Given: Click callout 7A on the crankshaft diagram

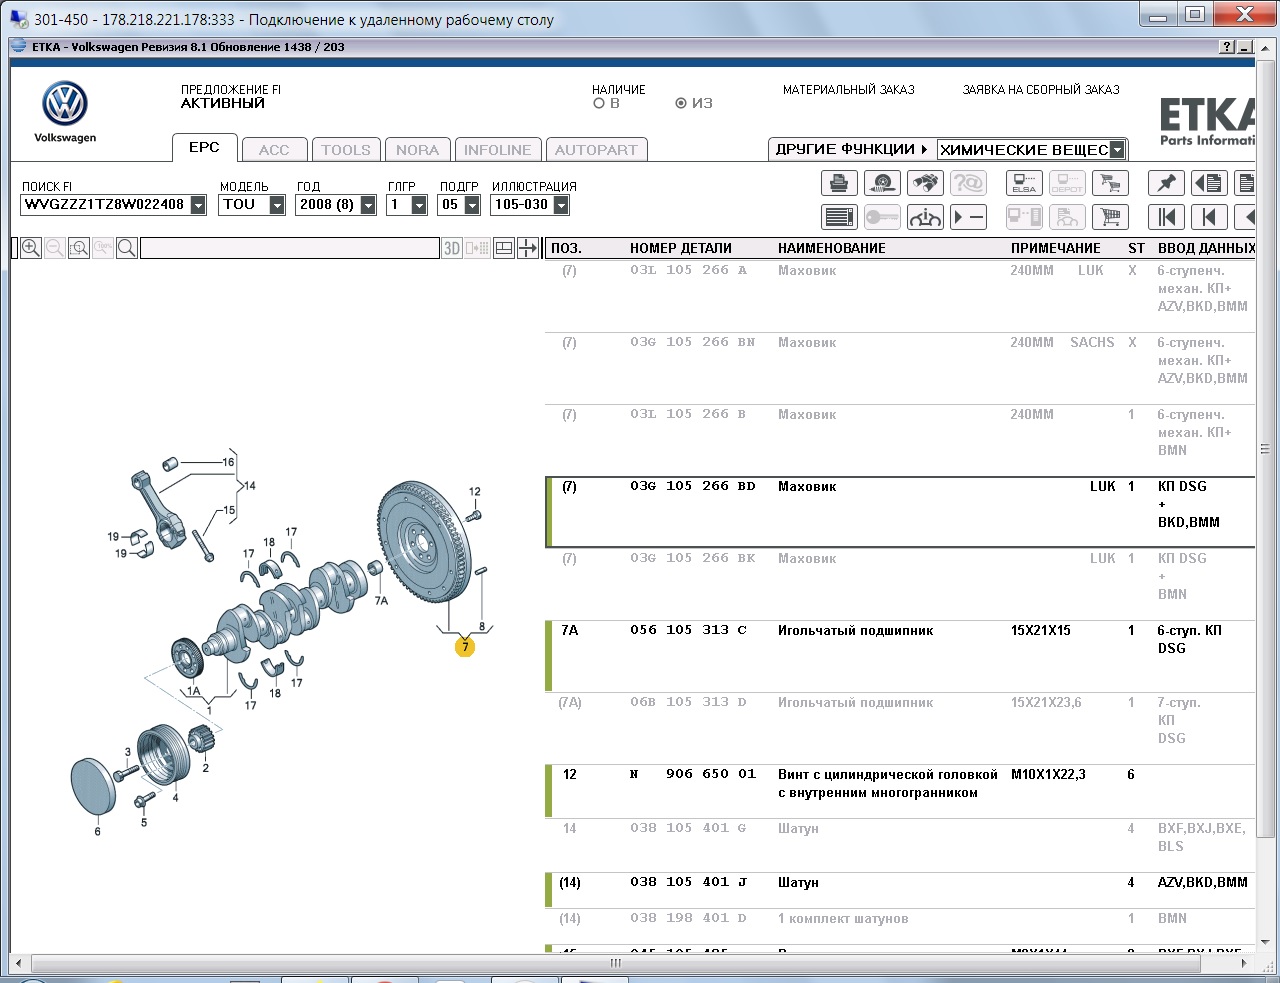Looking at the screenshot, I should point(381,601).
